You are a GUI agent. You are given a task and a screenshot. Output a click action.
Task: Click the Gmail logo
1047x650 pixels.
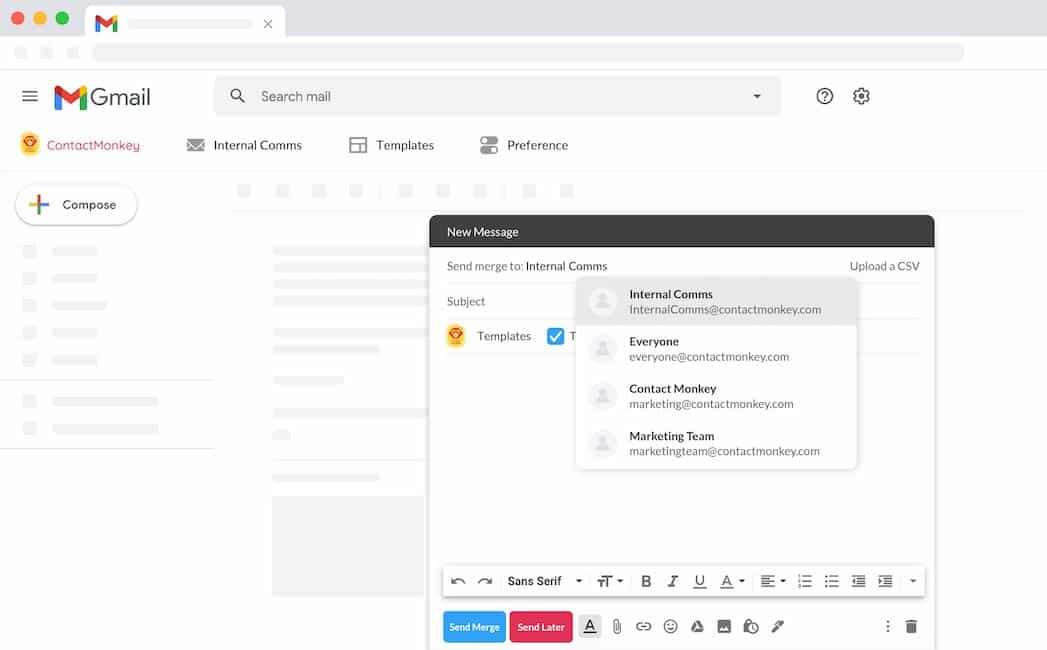(102, 98)
